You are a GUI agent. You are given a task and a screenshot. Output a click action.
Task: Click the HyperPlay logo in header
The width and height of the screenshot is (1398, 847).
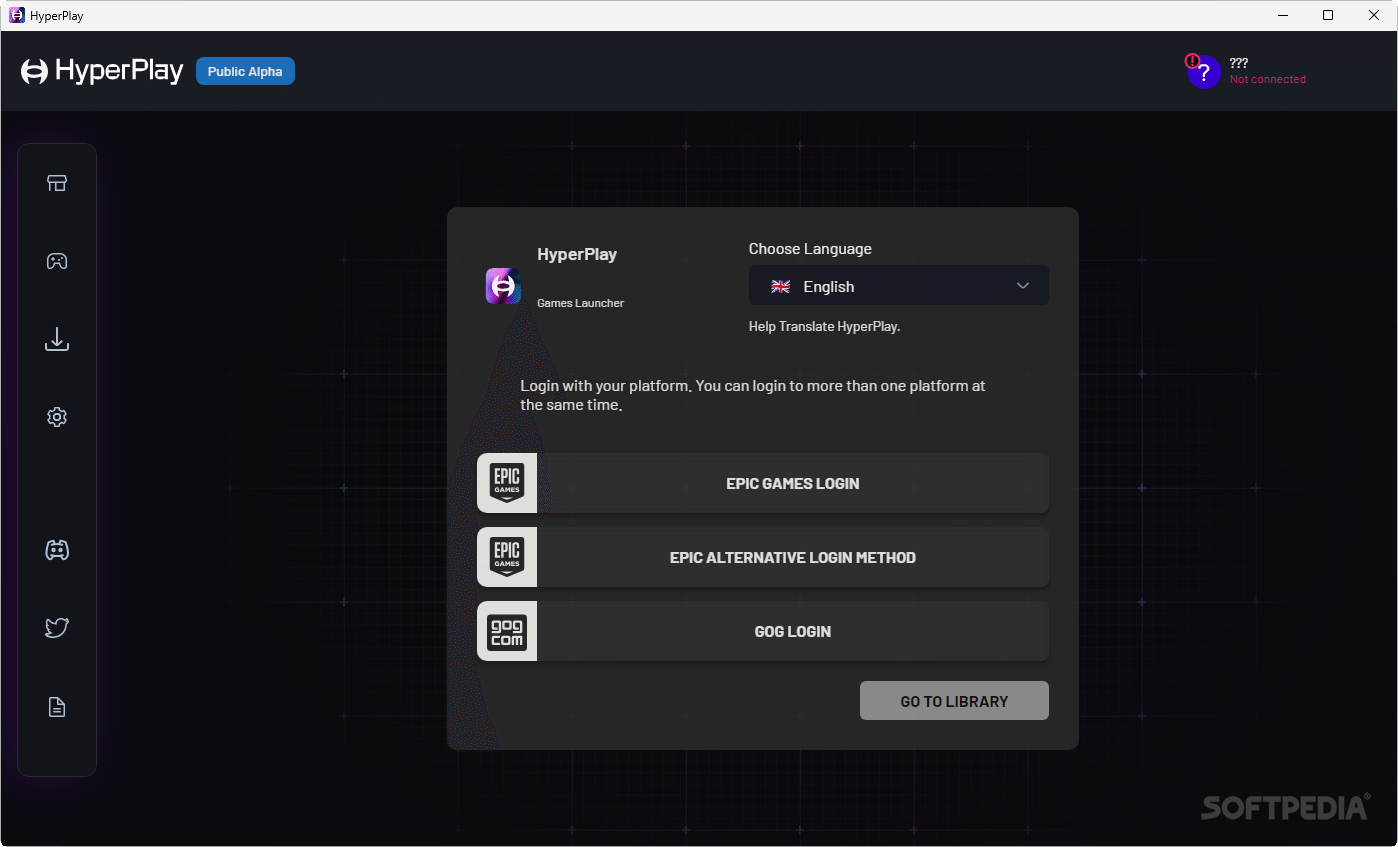click(x=102, y=71)
